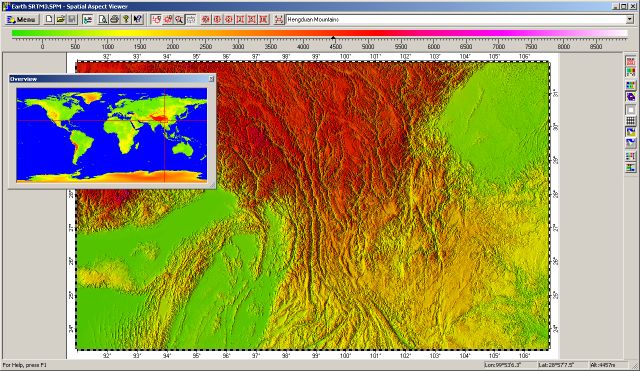Click the Alt 4457m readout in status bar
The height and width of the screenshot is (371, 640).
click(602, 365)
